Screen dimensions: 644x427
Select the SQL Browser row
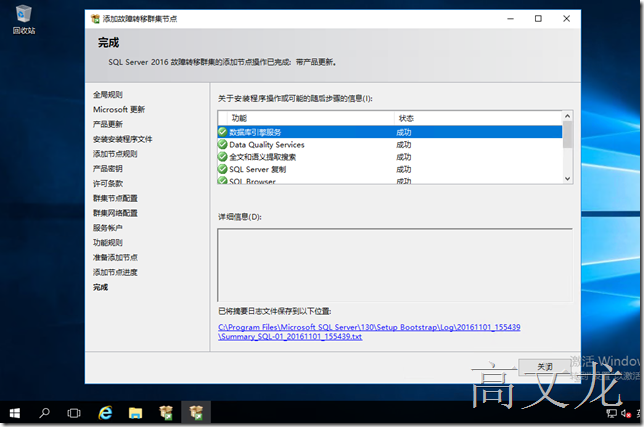point(390,180)
